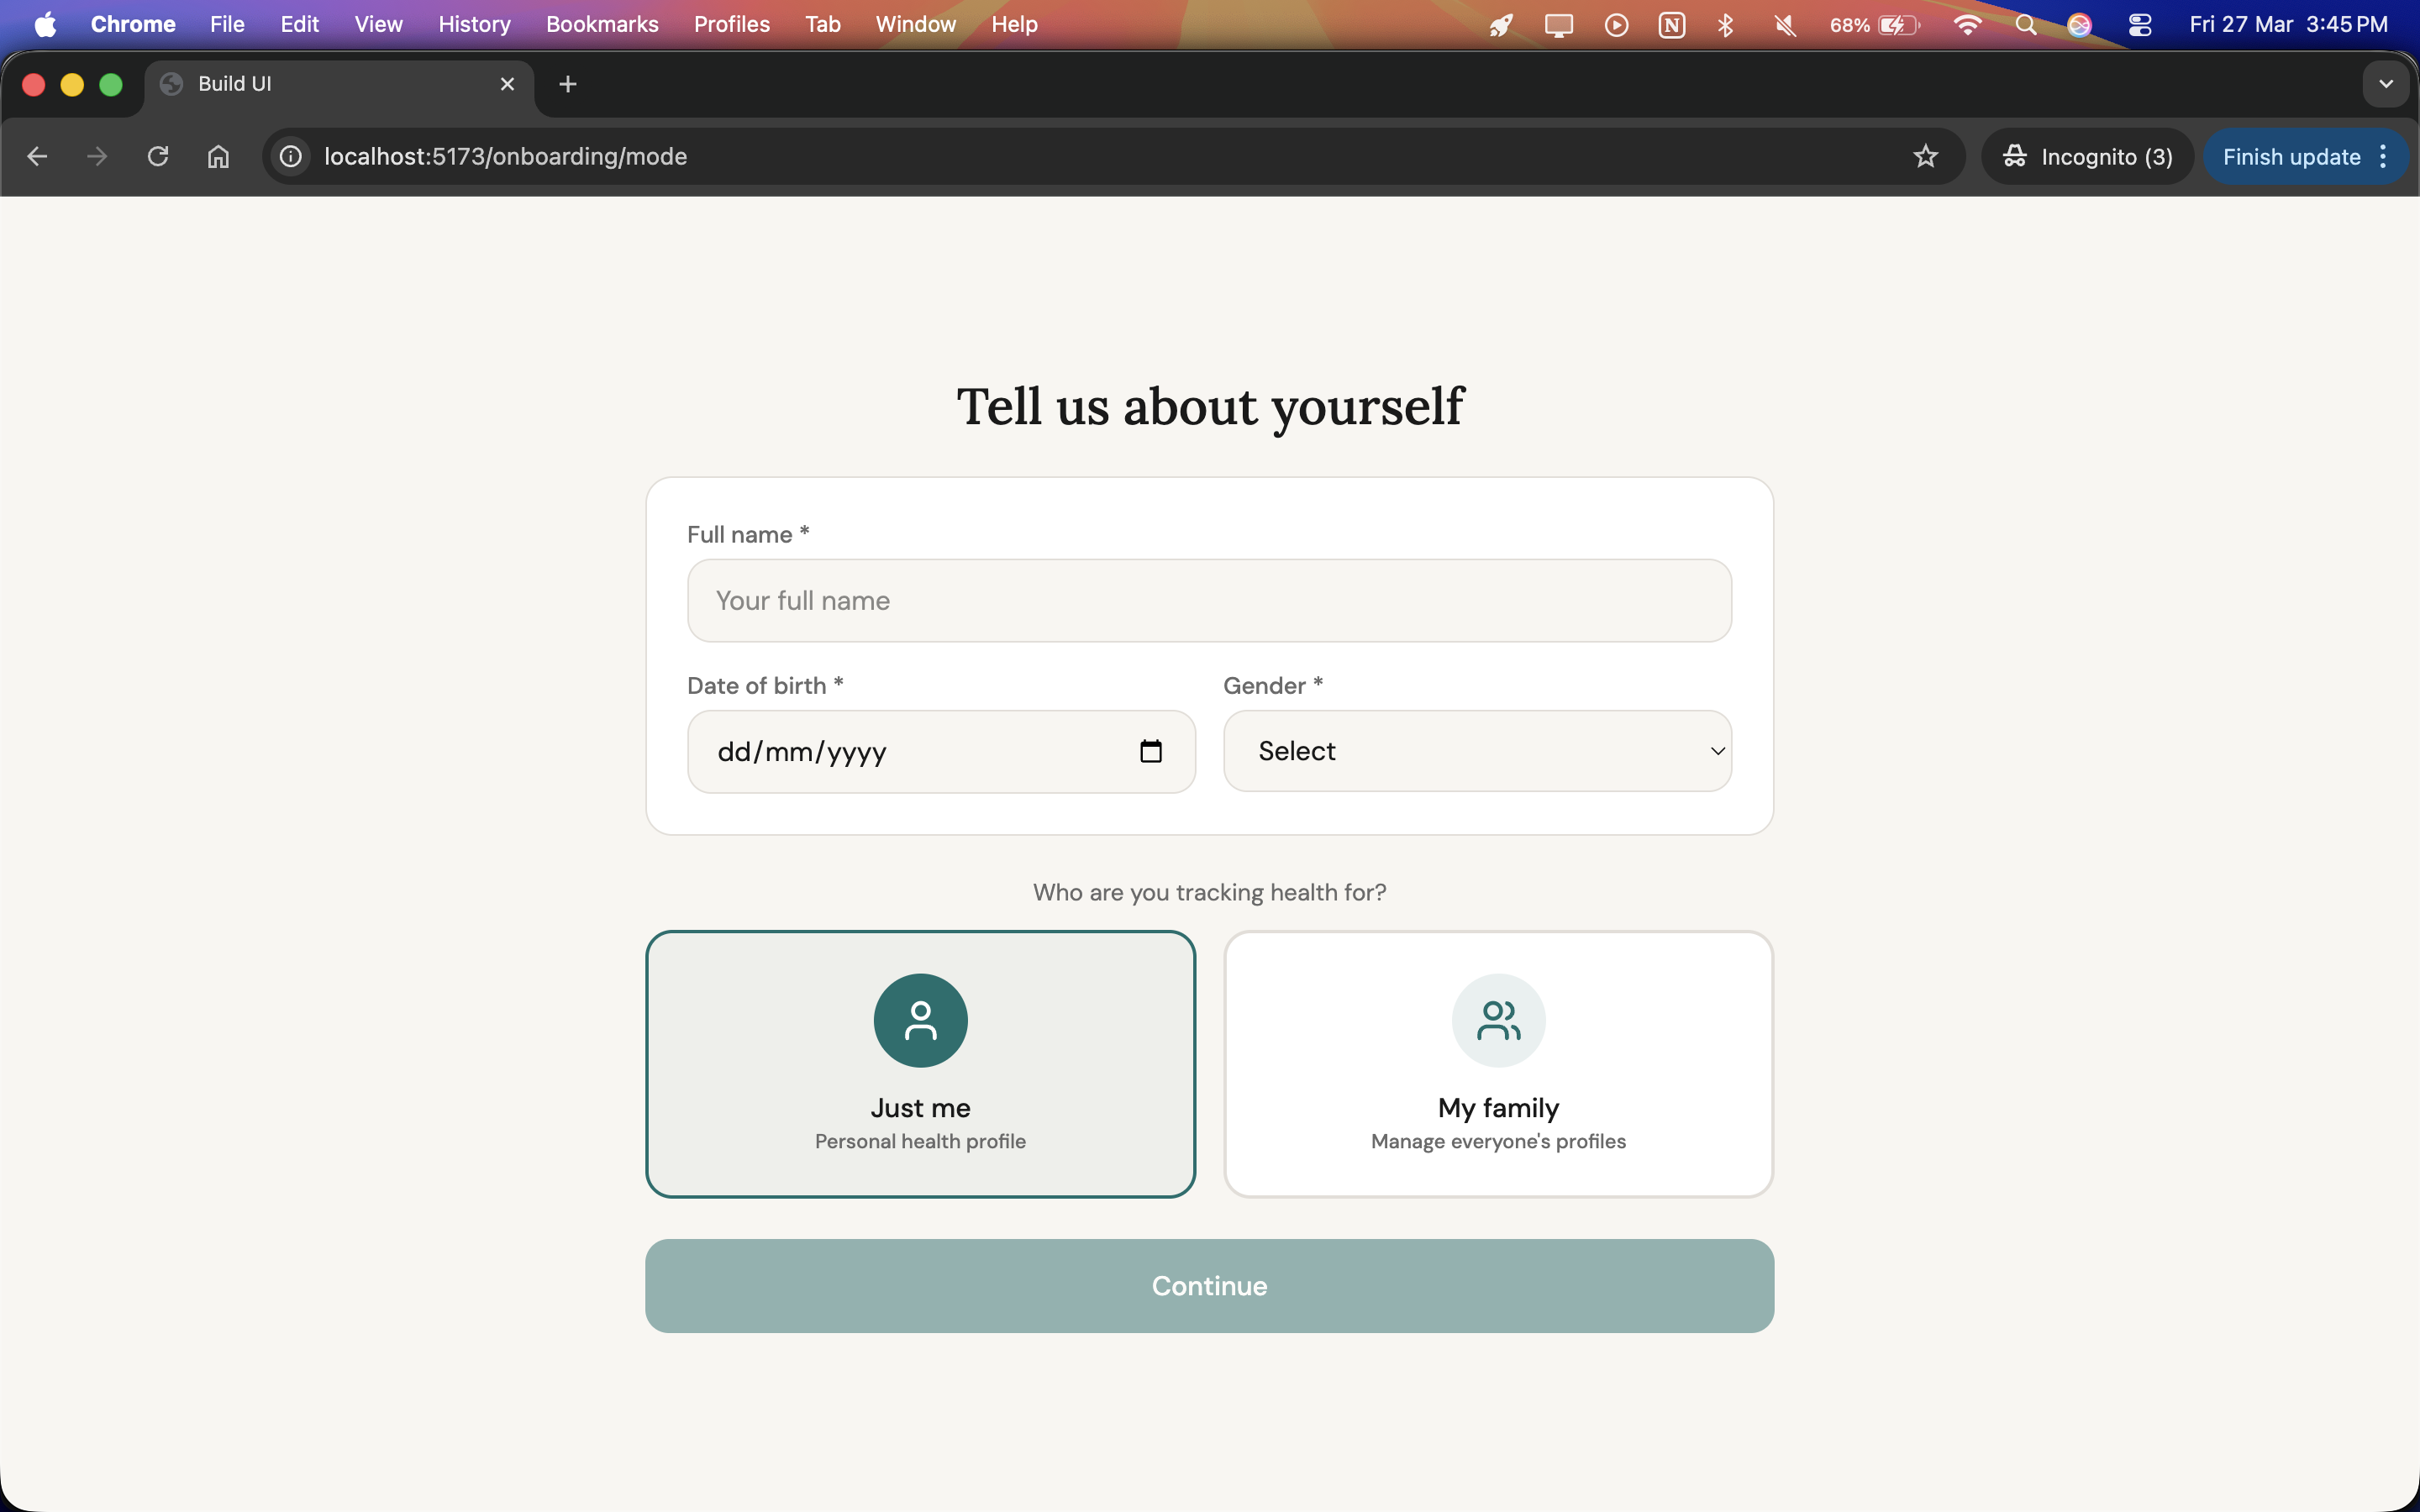2420x1512 pixels.
Task: Open the date of birth calendar picker
Action: (x=1150, y=751)
